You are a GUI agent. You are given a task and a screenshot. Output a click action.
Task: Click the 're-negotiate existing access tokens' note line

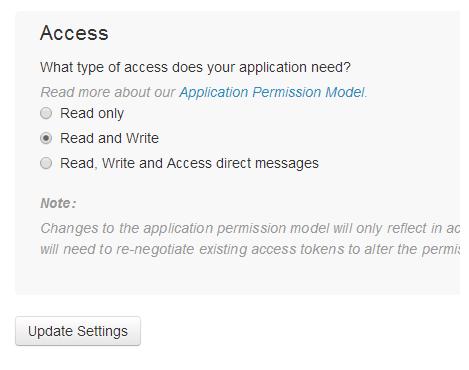[250, 249]
